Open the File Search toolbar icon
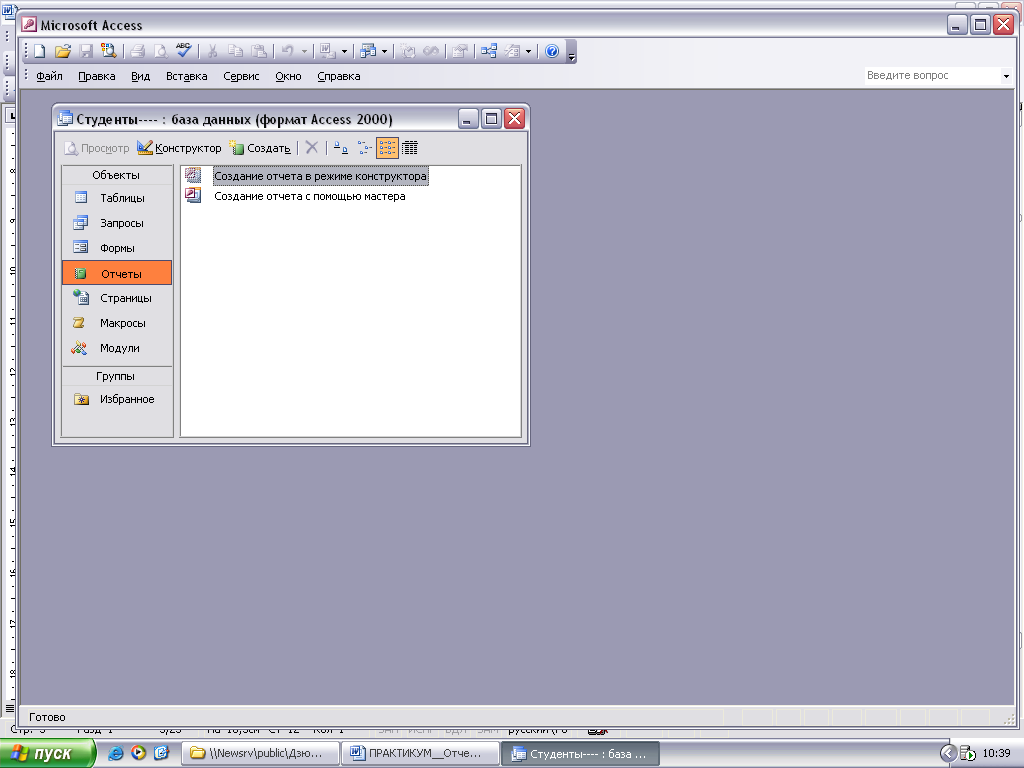The width and height of the screenshot is (1024, 768). click(108, 51)
